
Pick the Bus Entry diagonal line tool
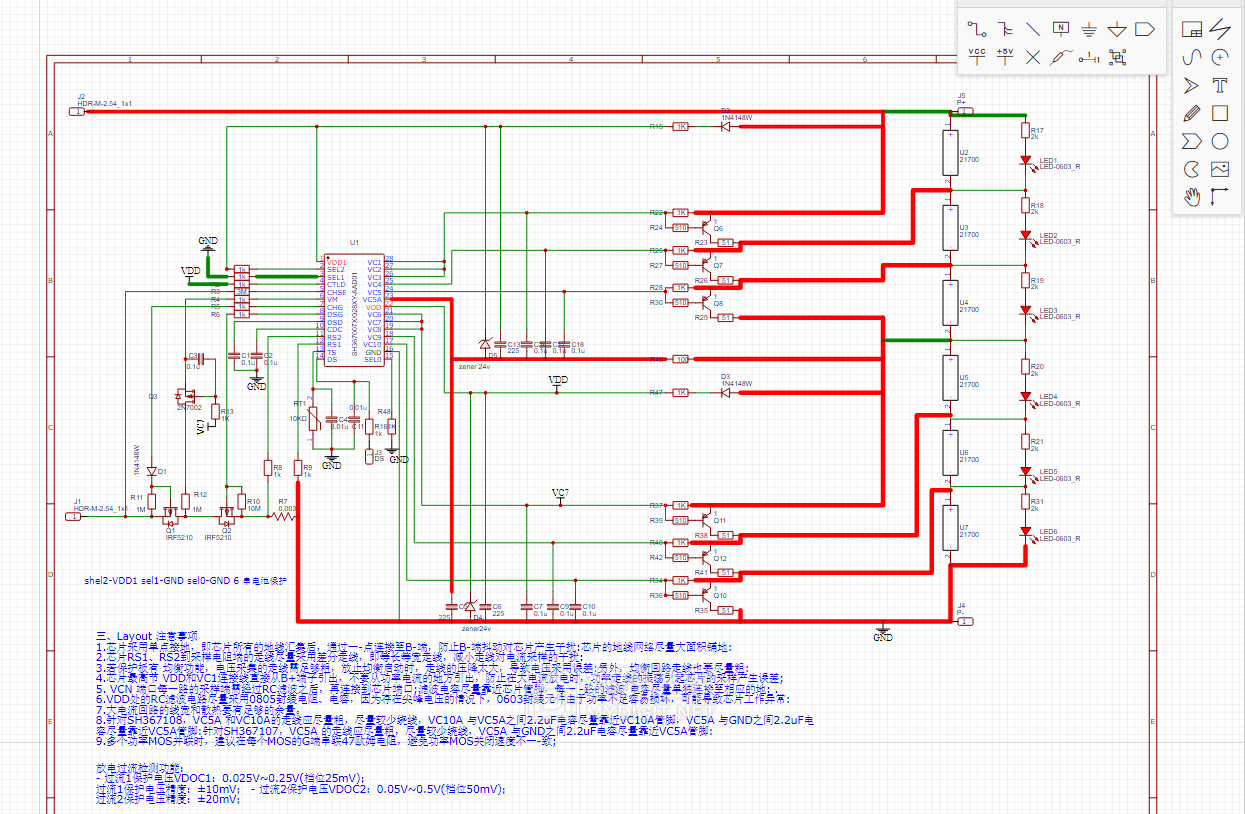pyautogui.click(x=1033, y=29)
